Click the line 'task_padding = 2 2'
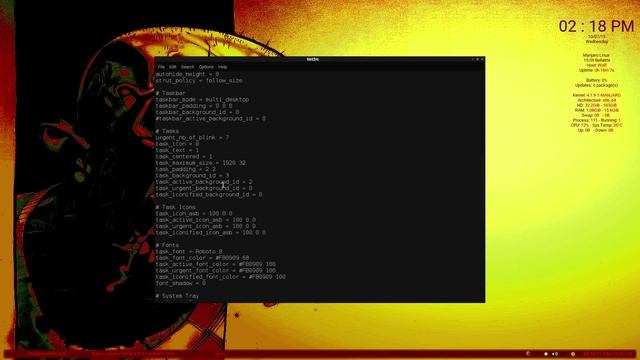 click(x=186, y=169)
